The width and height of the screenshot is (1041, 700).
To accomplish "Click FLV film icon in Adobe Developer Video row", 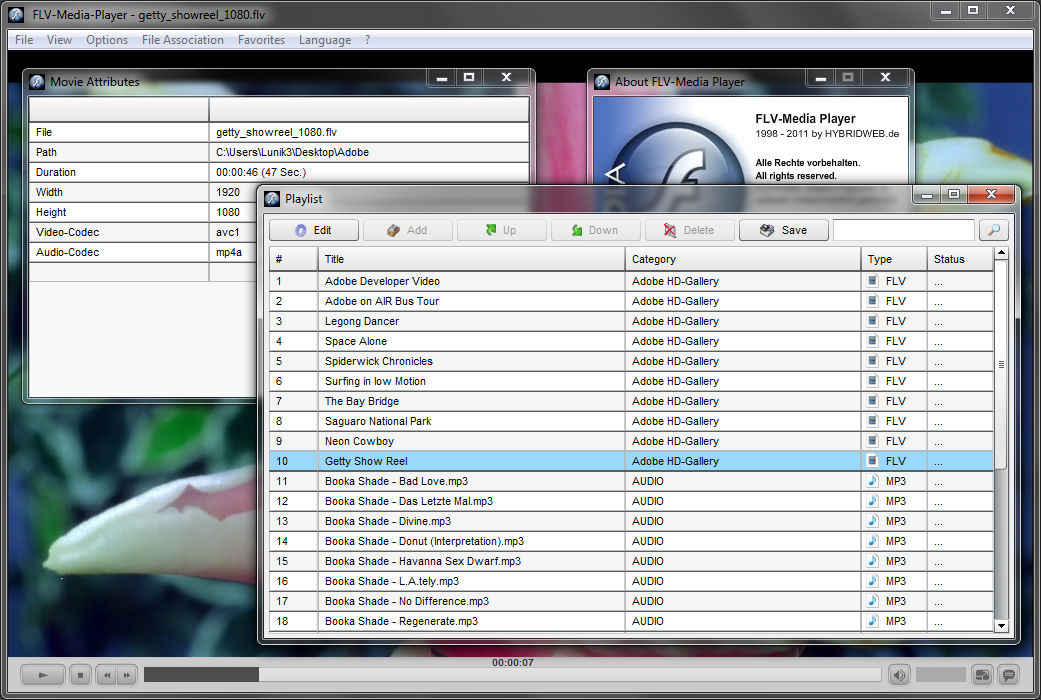I will click(x=872, y=281).
